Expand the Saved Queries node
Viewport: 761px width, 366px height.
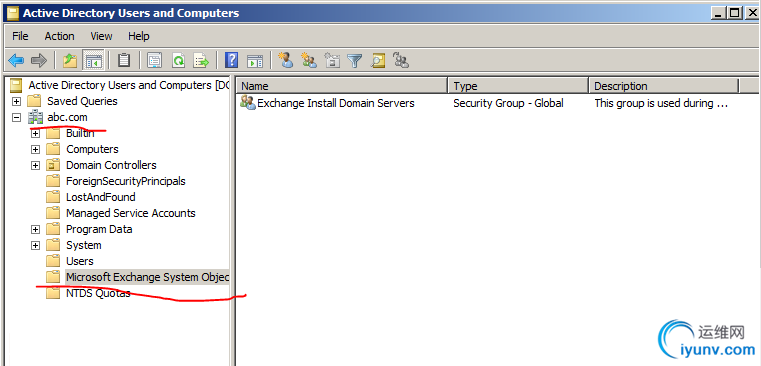17,101
